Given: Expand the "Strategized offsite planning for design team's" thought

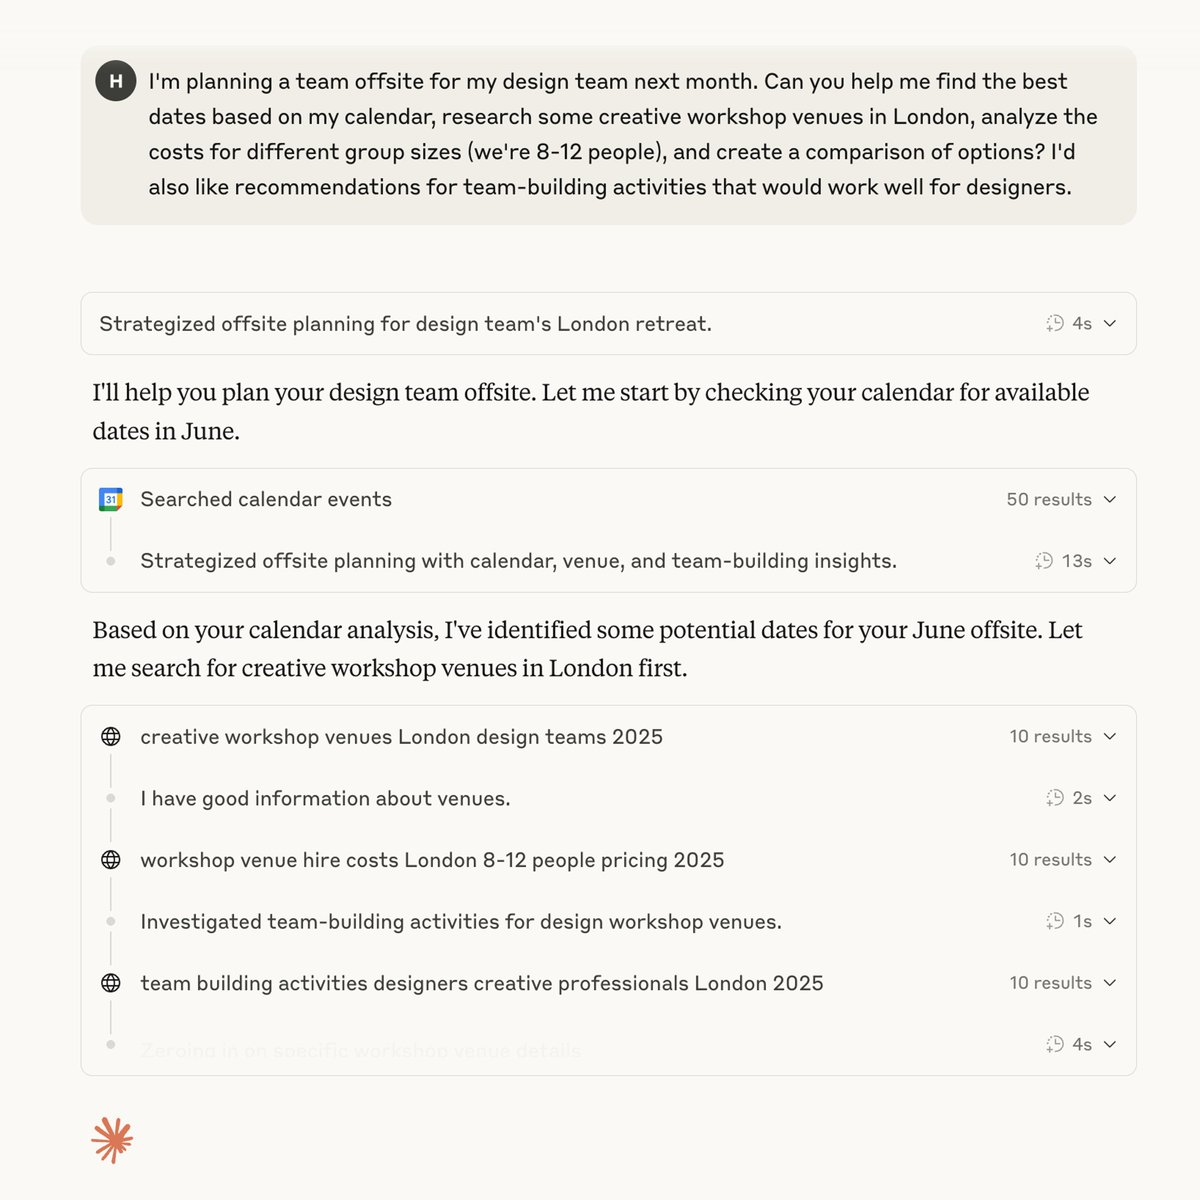Looking at the screenshot, I should click(1109, 323).
